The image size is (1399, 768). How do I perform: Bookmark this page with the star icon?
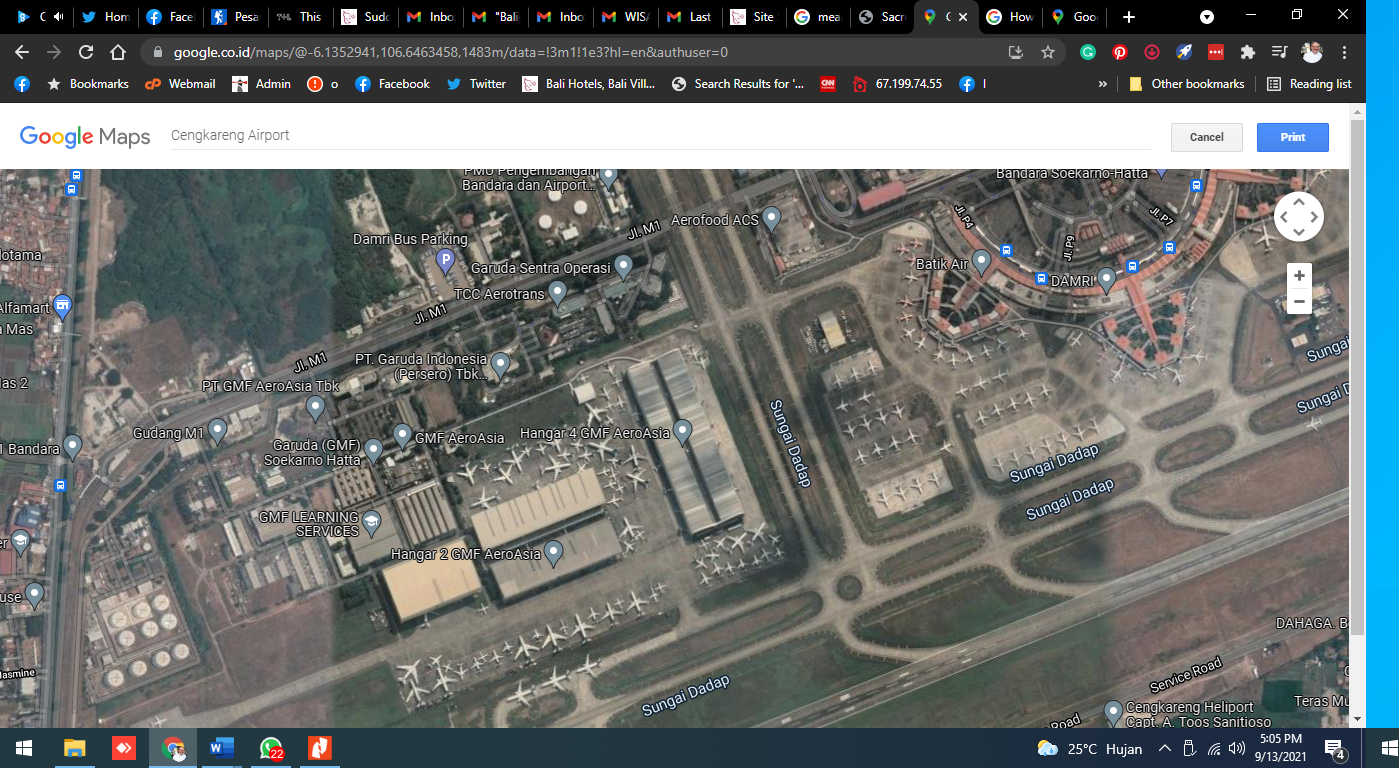(1048, 52)
